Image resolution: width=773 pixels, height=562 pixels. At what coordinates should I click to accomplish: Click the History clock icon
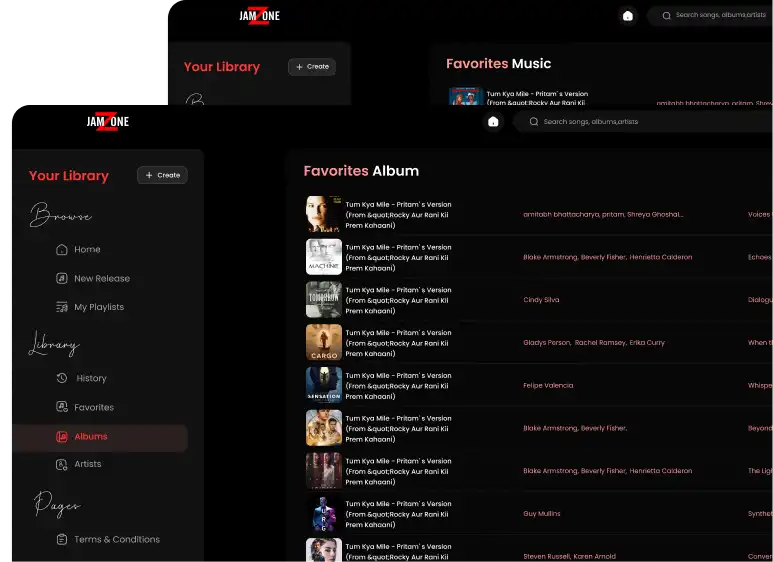(x=62, y=378)
